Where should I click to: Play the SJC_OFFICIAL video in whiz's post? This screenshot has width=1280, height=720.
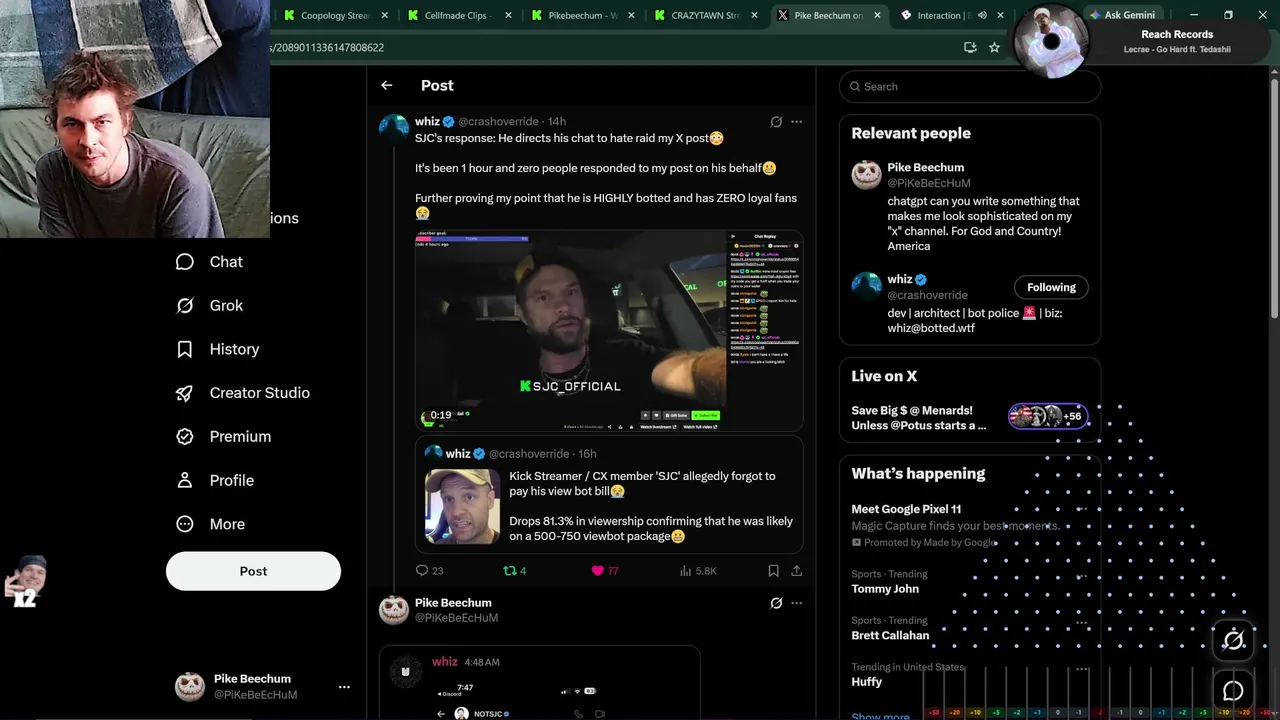[x=609, y=330]
